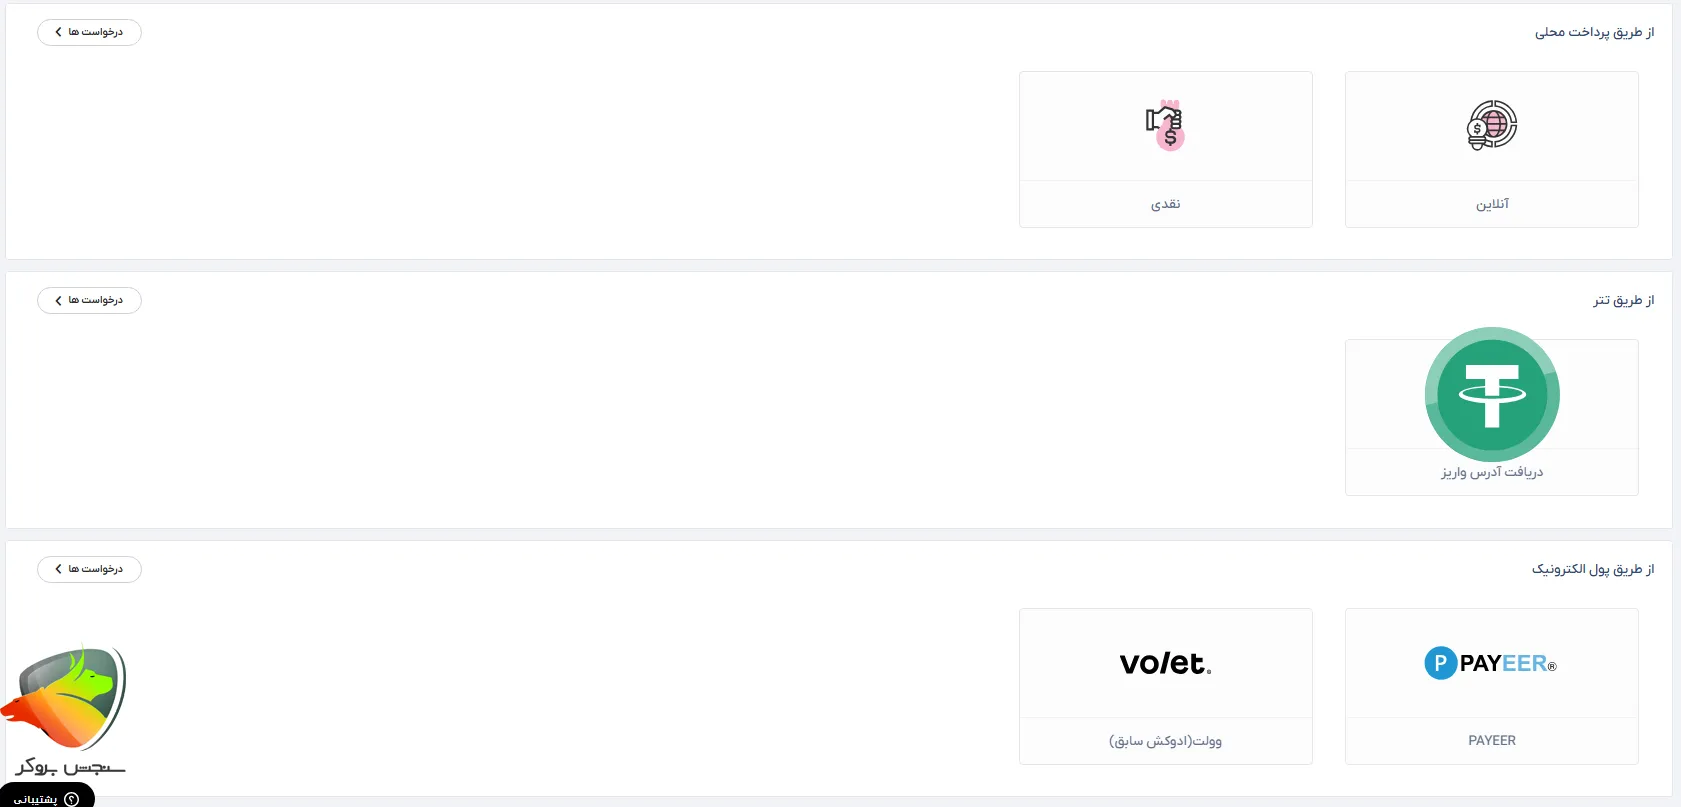Select the Volet wallet logo
1681x807 pixels.
[x=1165, y=663]
